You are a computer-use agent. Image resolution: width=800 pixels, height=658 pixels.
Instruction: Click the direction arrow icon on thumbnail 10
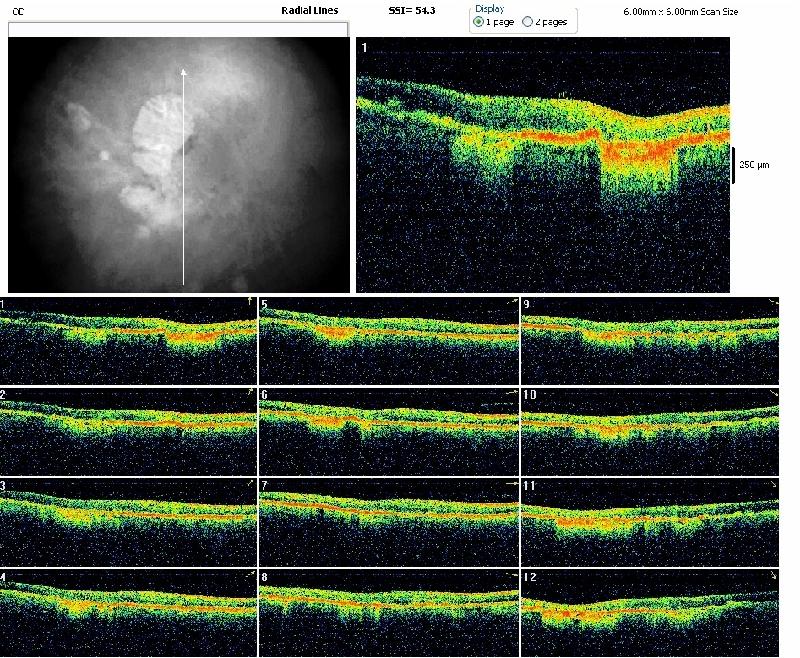(772, 392)
